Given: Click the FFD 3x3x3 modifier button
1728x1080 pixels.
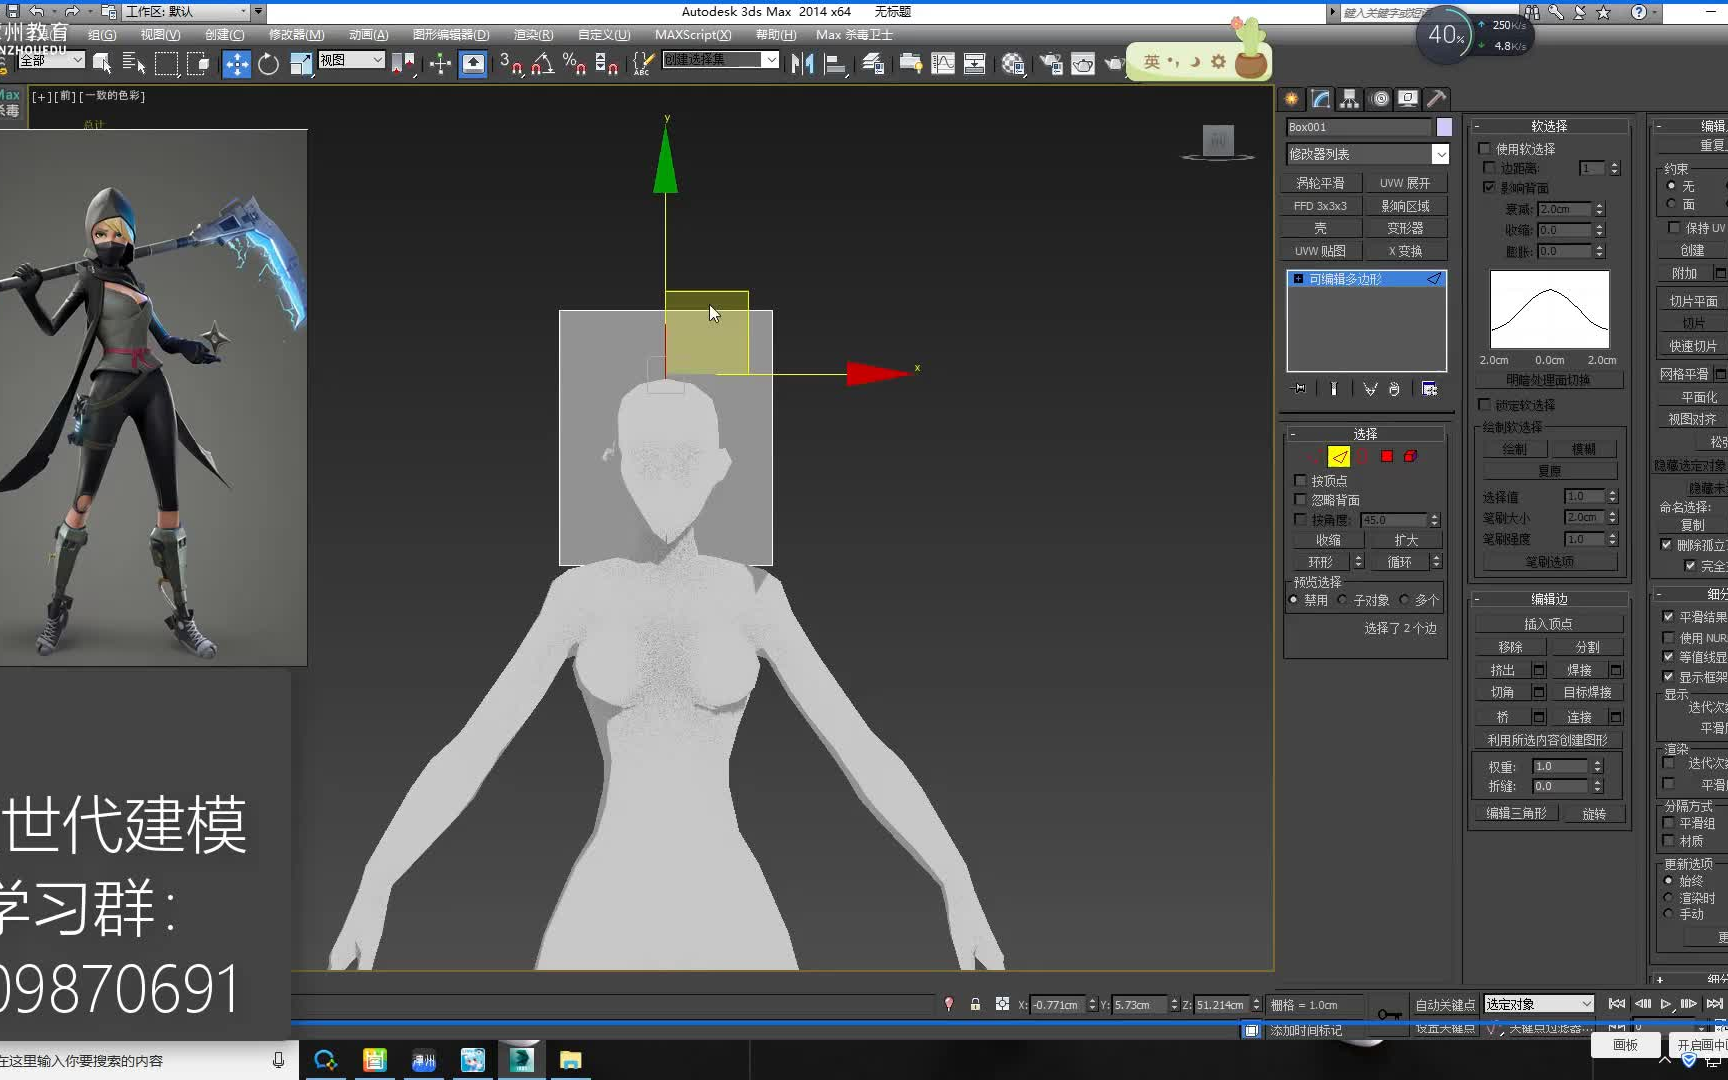Looking at the screenshot, I should tap(1321, 206).
